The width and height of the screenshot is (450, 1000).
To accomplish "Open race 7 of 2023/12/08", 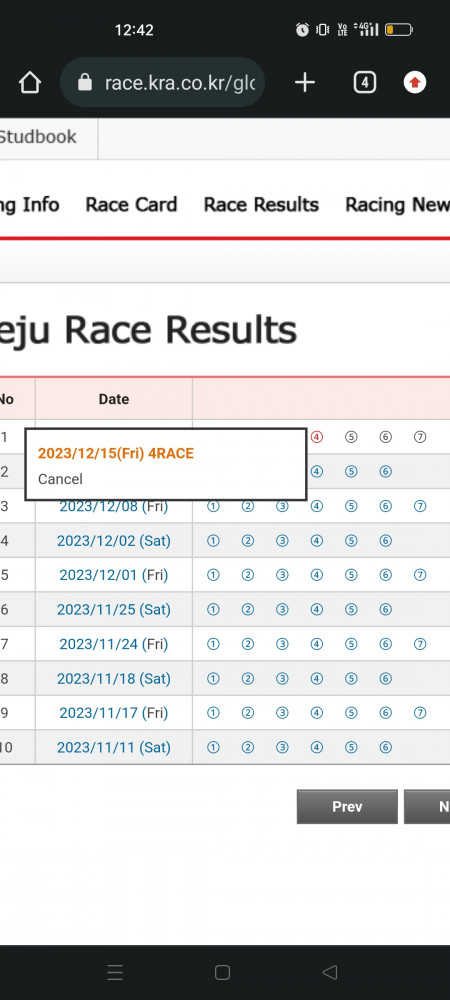I will click(x=419, y=506).
